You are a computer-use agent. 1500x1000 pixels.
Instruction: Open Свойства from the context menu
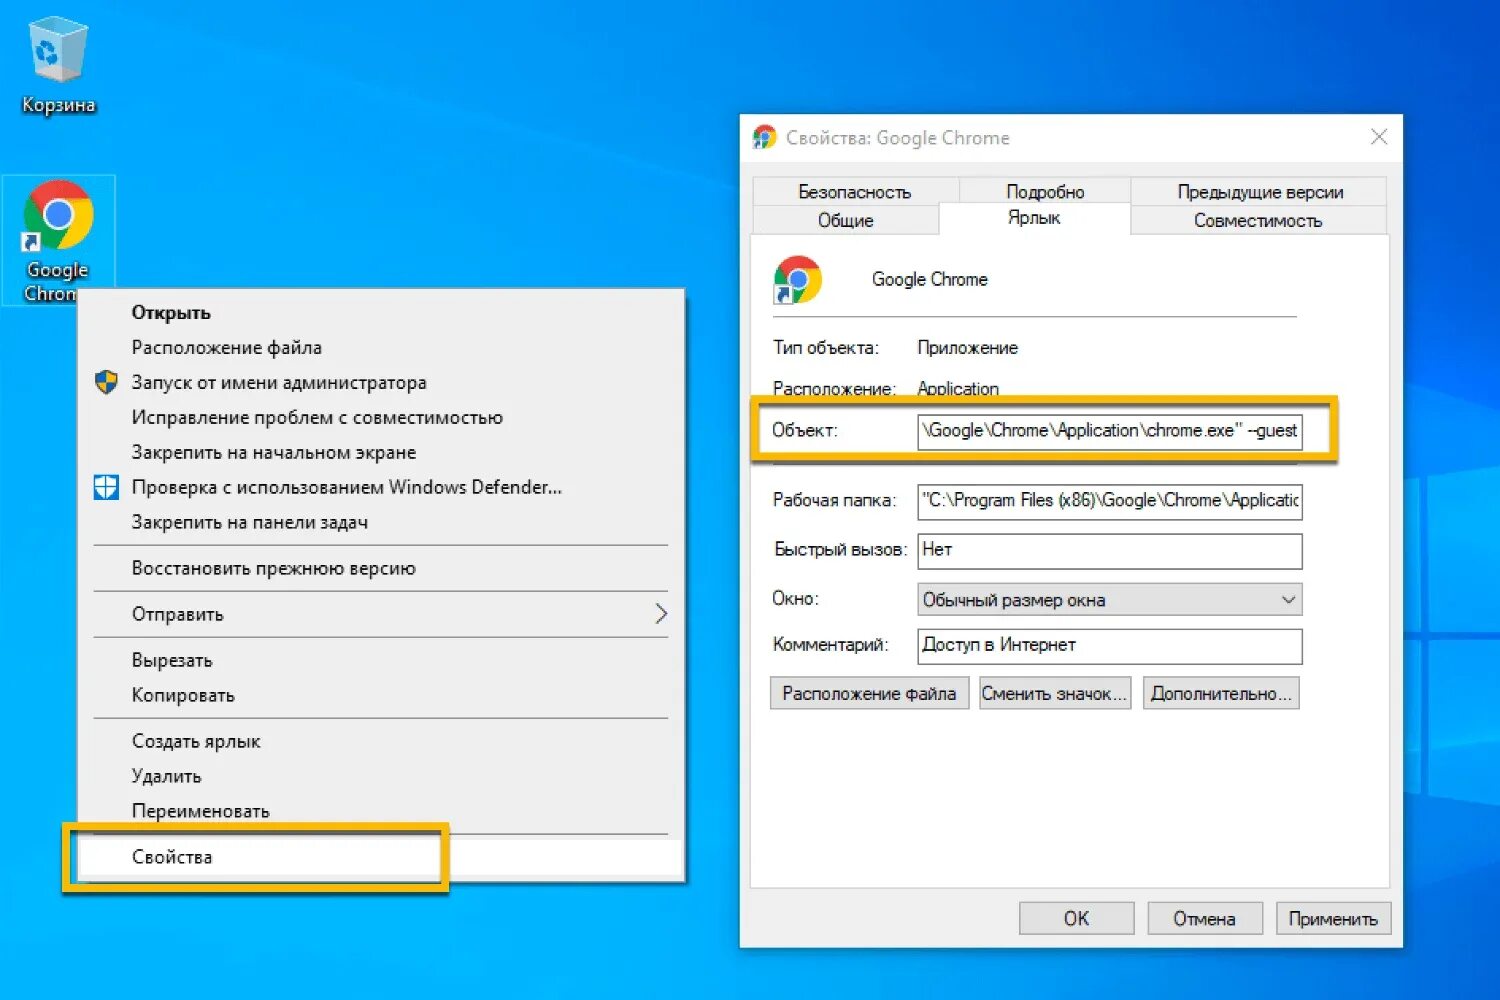click(x=380, y=857)
